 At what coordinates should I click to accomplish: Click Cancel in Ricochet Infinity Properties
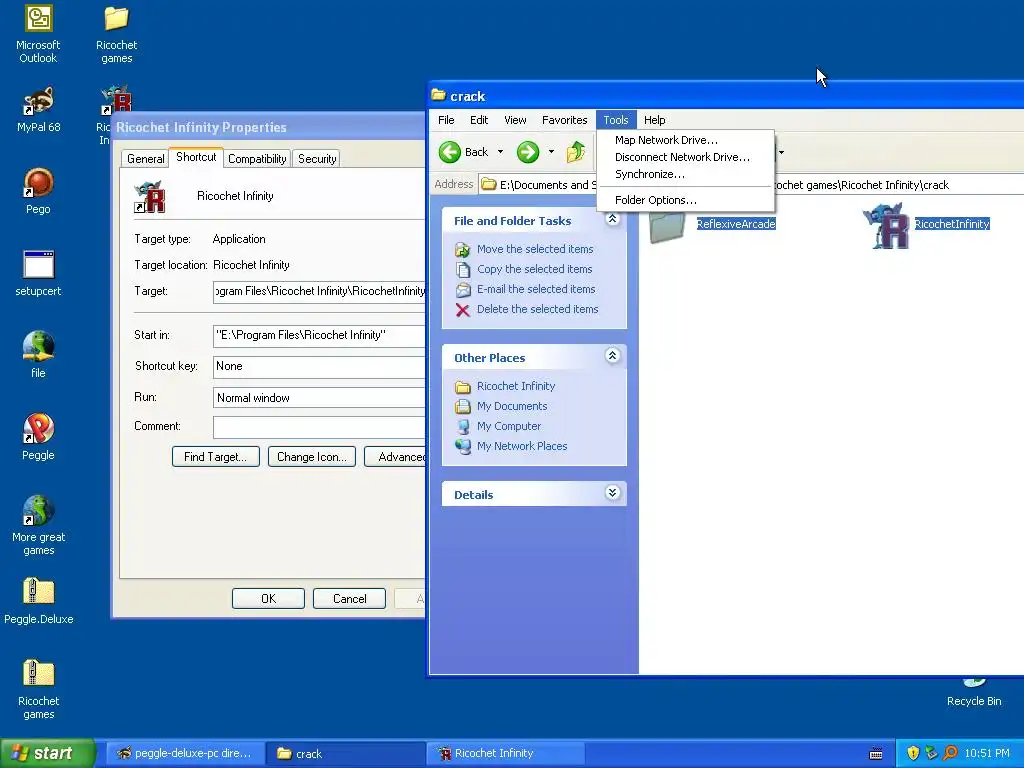[349, 599]
